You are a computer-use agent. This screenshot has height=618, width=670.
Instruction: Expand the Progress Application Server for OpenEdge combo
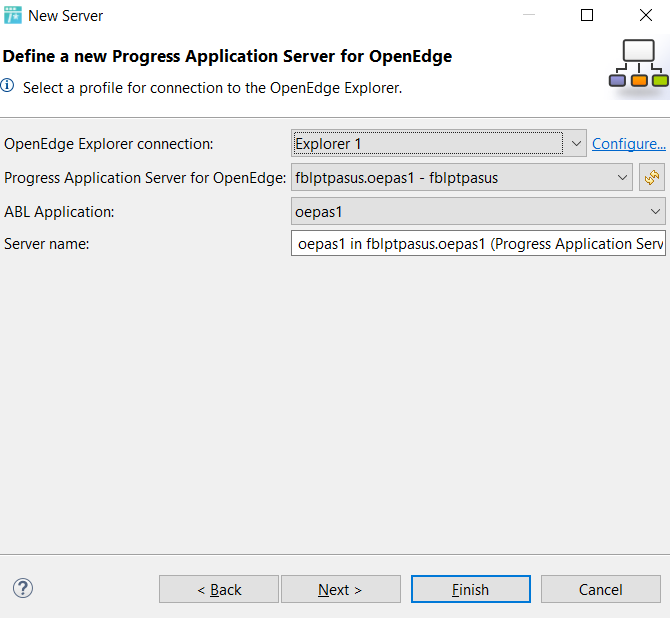(x=461, y=177)
